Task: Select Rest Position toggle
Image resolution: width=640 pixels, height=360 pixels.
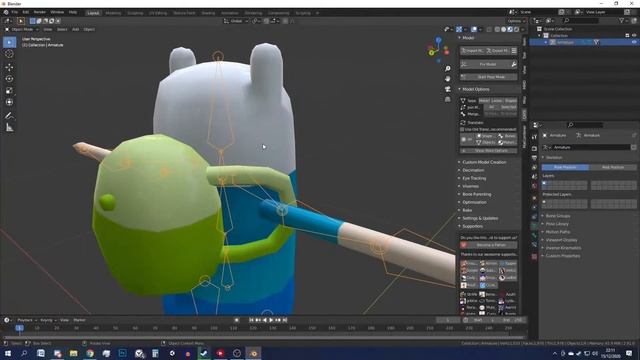Action: pyautogui.click(x=613, y=167)
